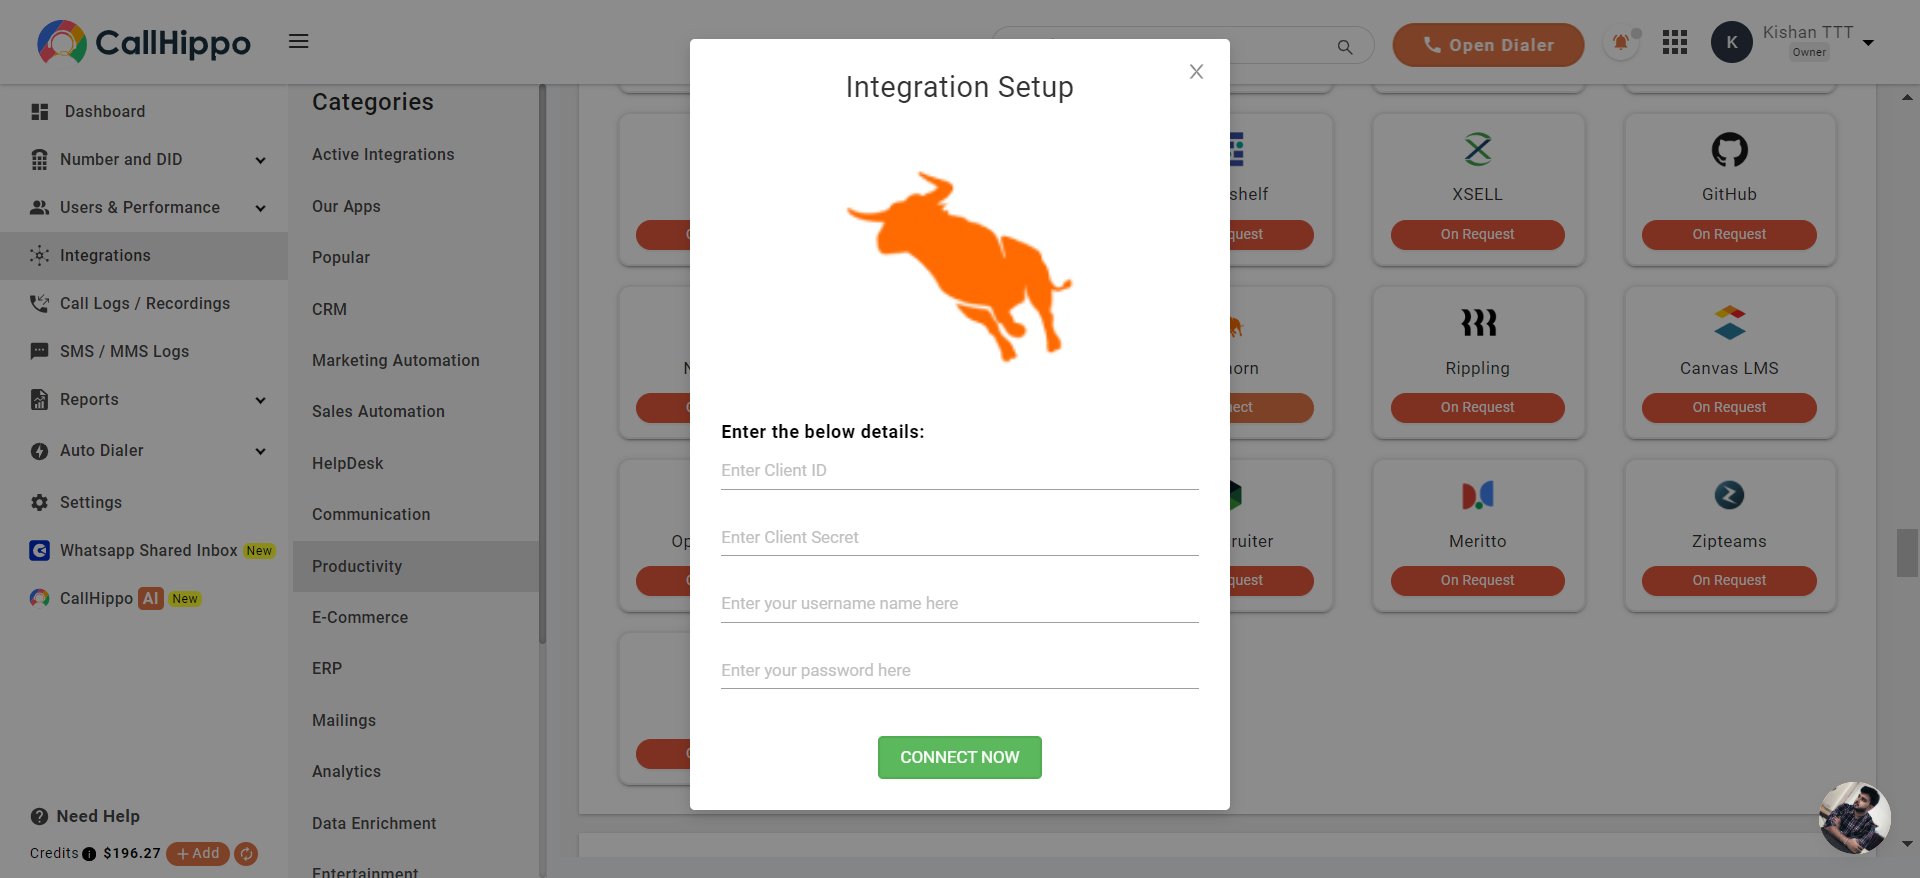Click the Call Logs phone icon
1920x878 pixels.
tap(40, 304)
